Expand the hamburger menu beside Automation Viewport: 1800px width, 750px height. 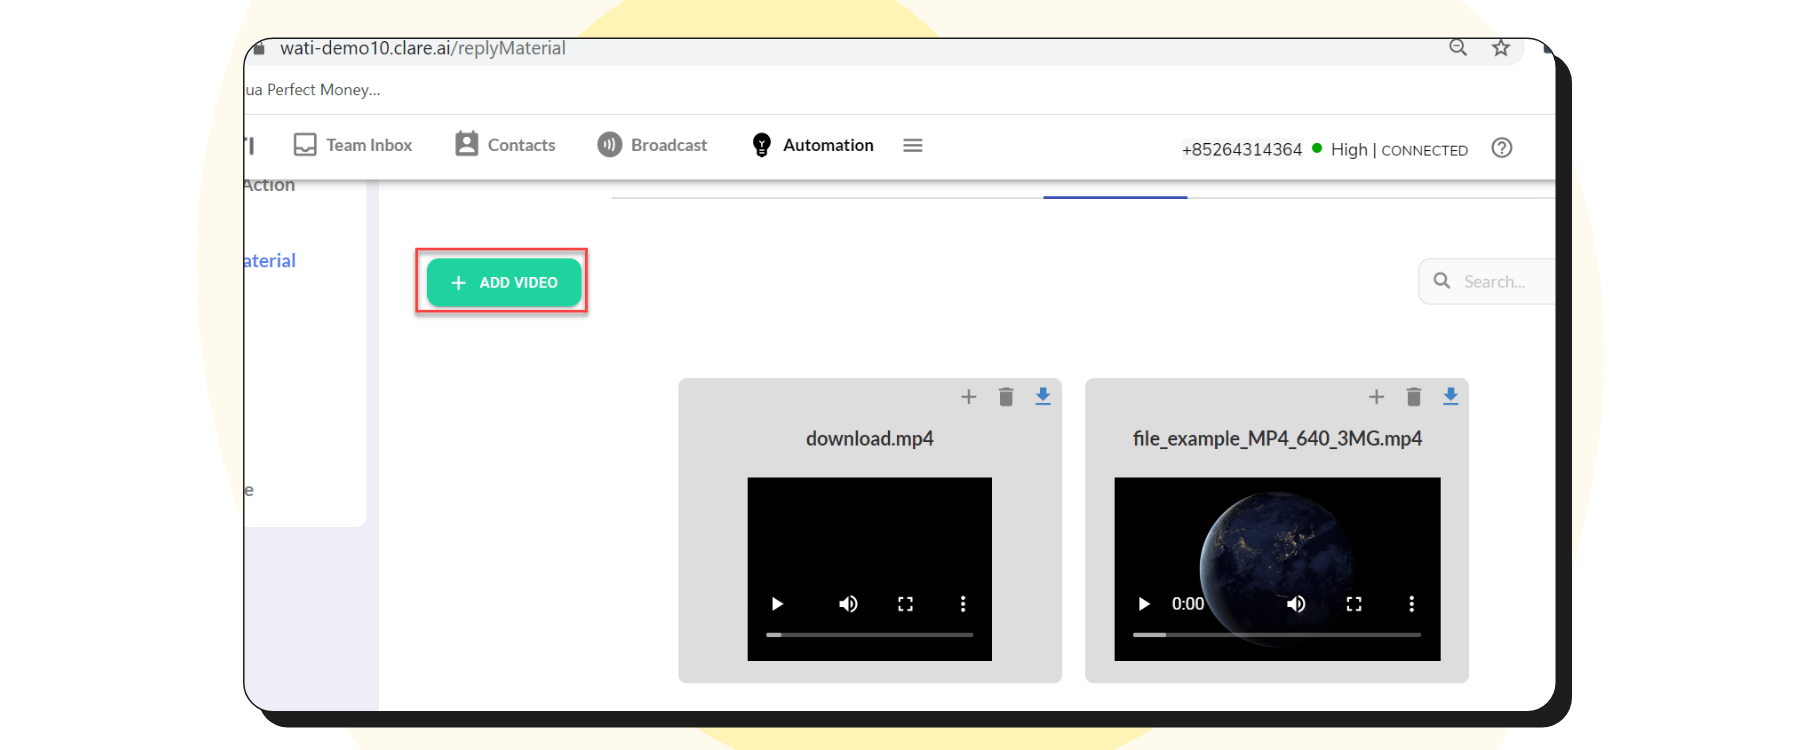pos(912,146)
